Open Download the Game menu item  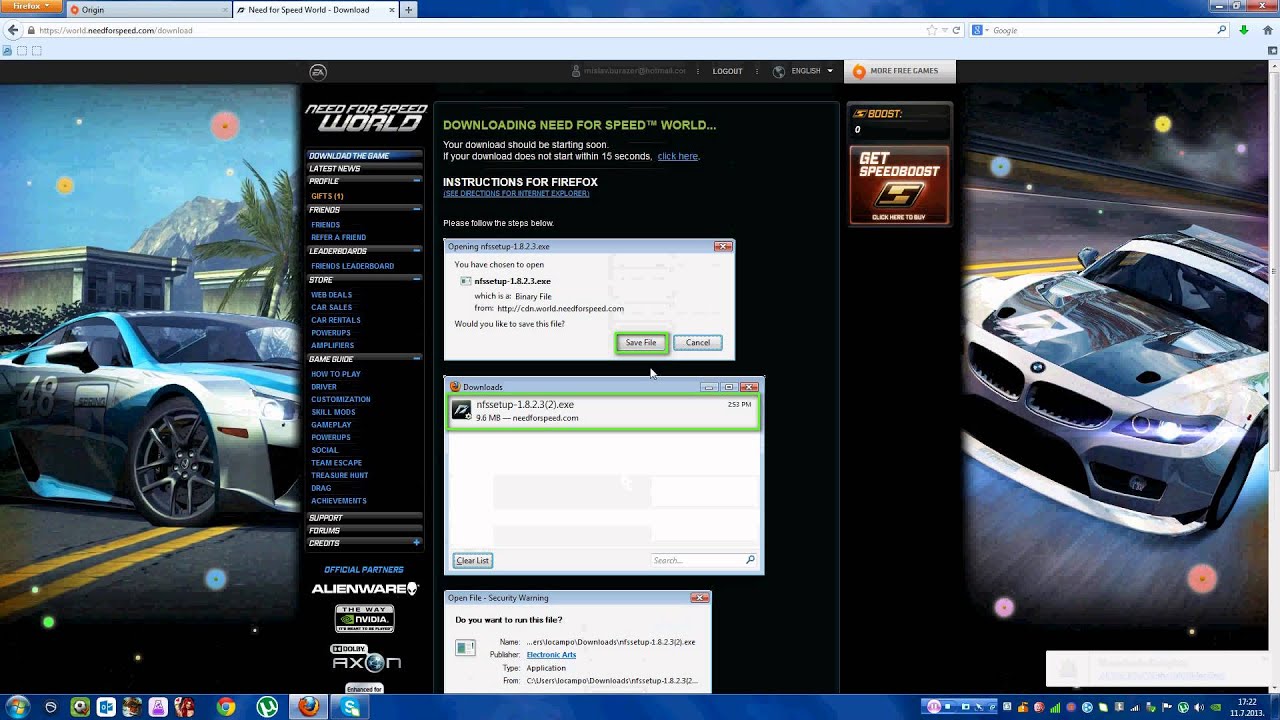coord(364,156)
